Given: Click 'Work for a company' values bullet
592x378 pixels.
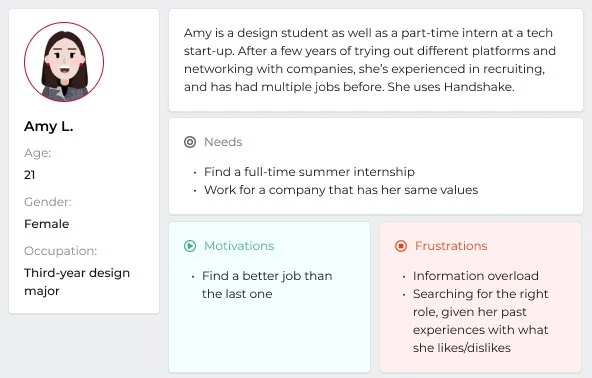Looking at the screenshot, I should coord(341,190).
